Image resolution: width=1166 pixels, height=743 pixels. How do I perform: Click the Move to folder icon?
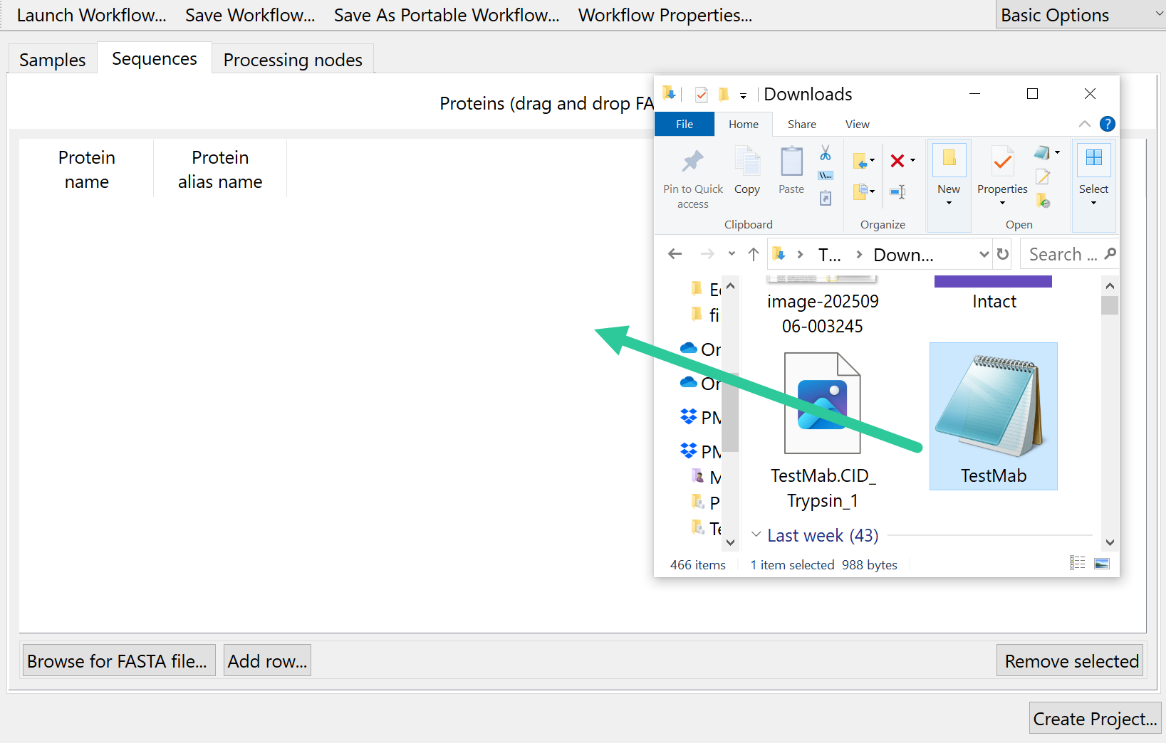[x=861, y=161]
